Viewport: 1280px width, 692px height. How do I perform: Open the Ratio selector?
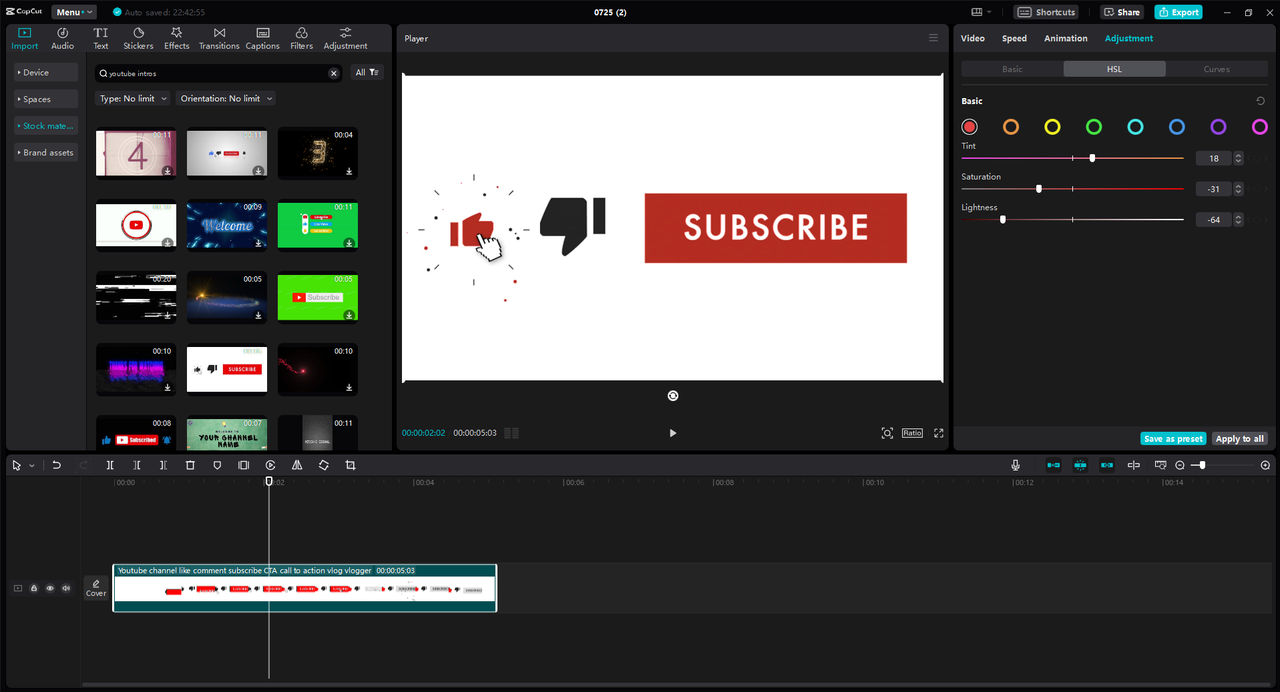click(912, 433)
